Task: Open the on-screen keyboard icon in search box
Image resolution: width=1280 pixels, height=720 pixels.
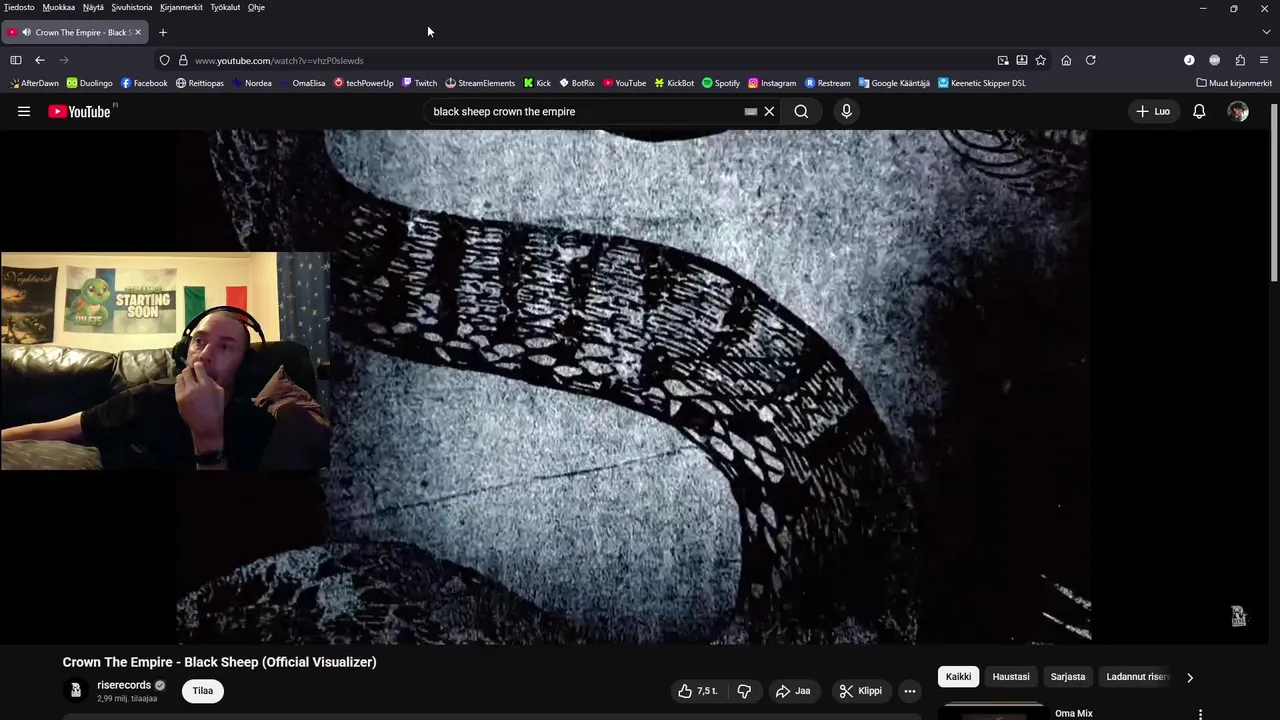Action: click(750, 112)
